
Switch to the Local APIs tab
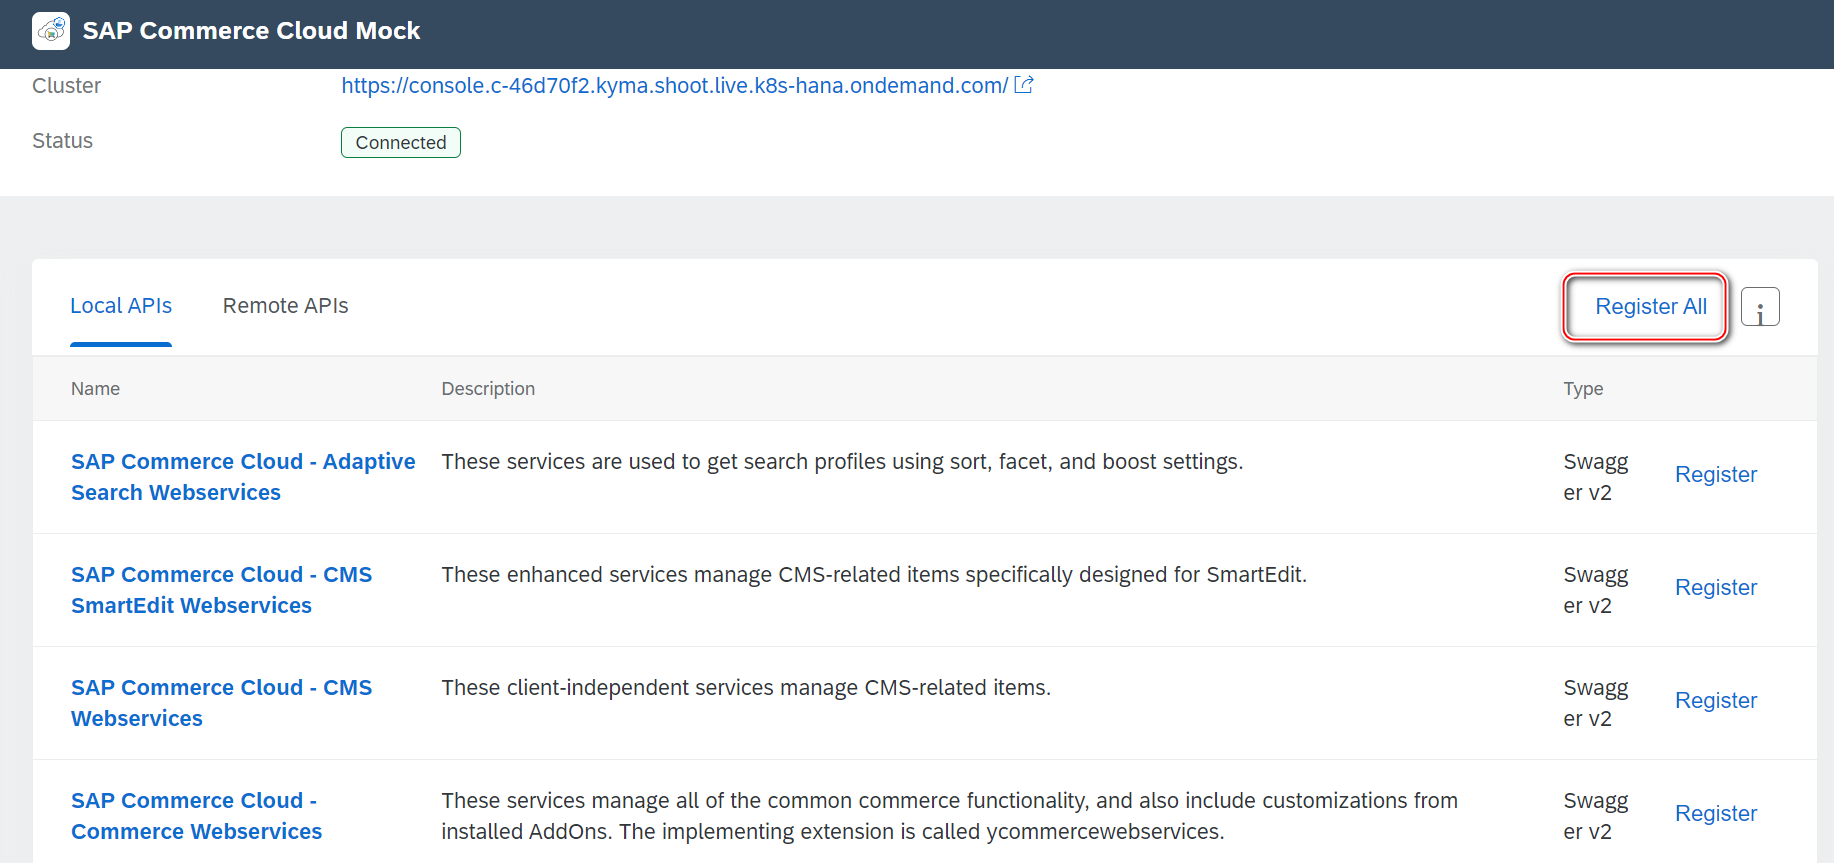[121, 306]
